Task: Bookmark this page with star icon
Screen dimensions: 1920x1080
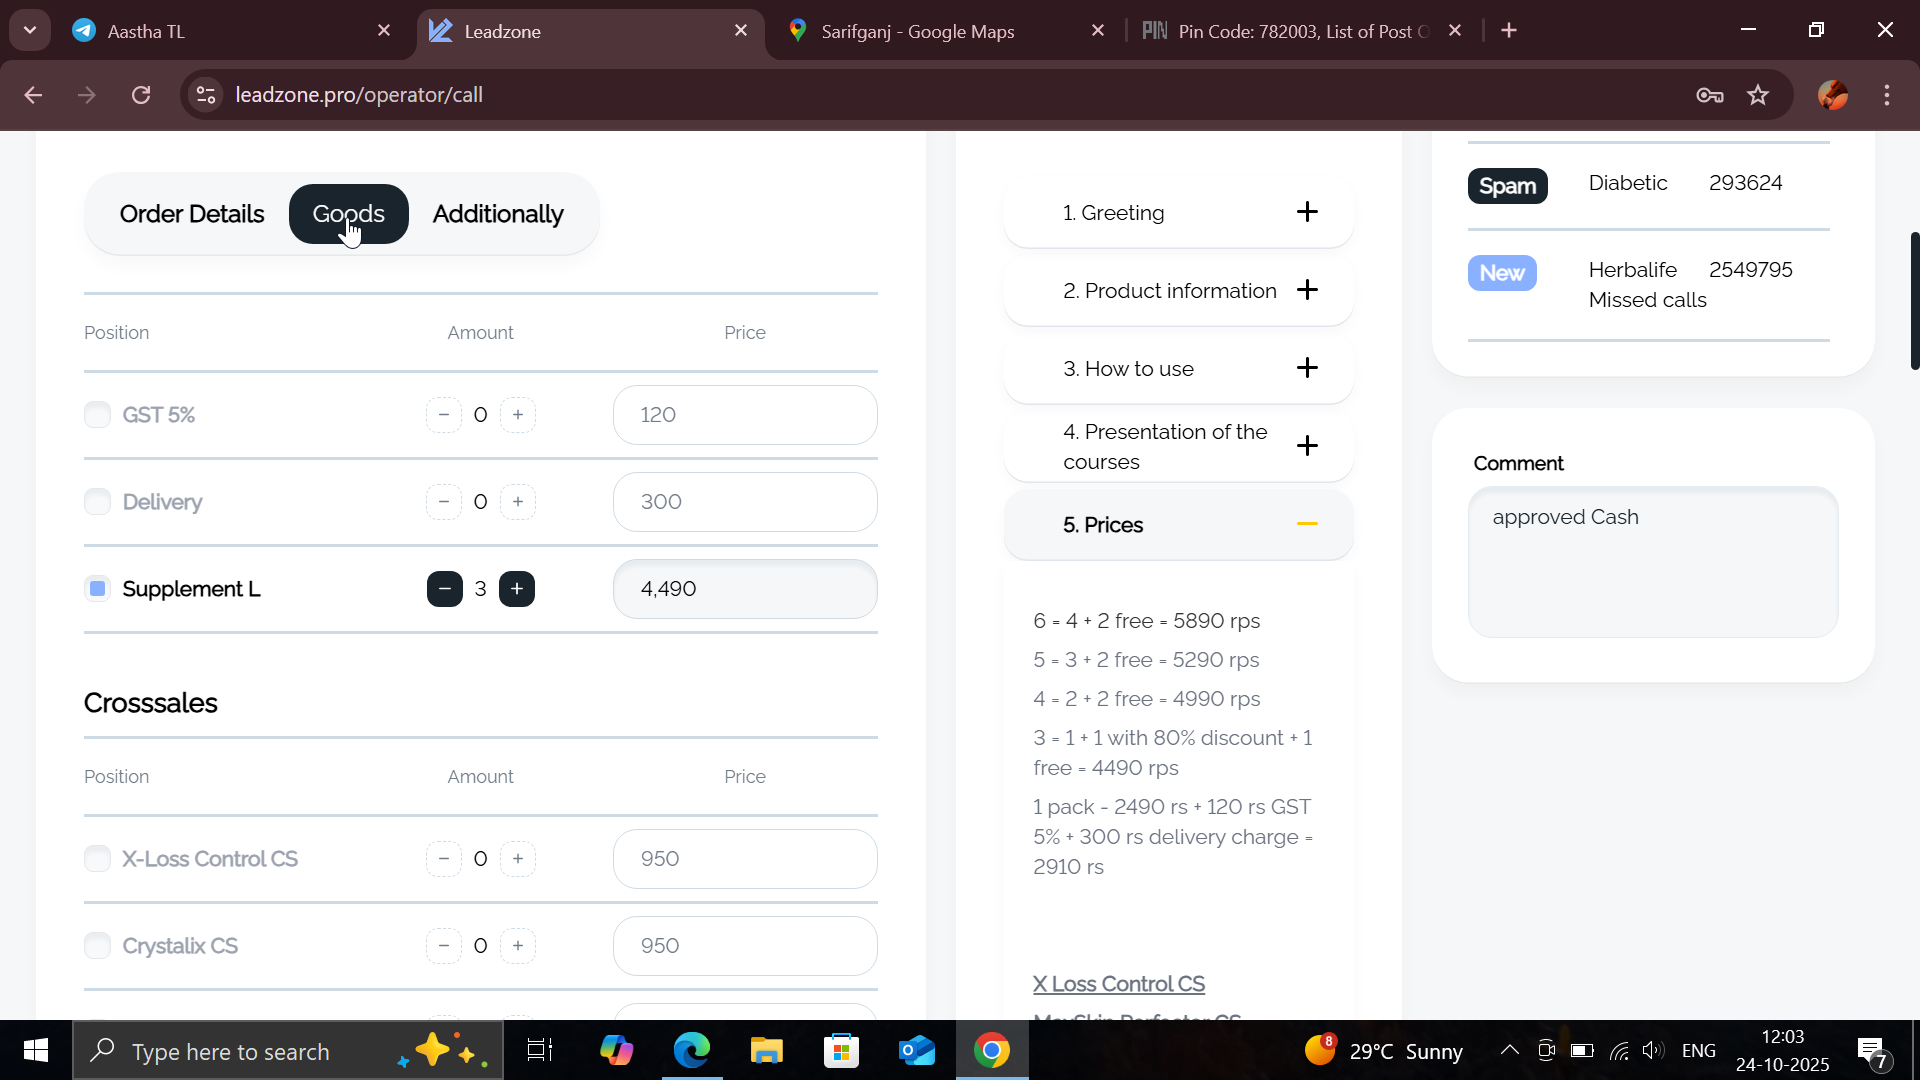Action: pos(1757,95)
